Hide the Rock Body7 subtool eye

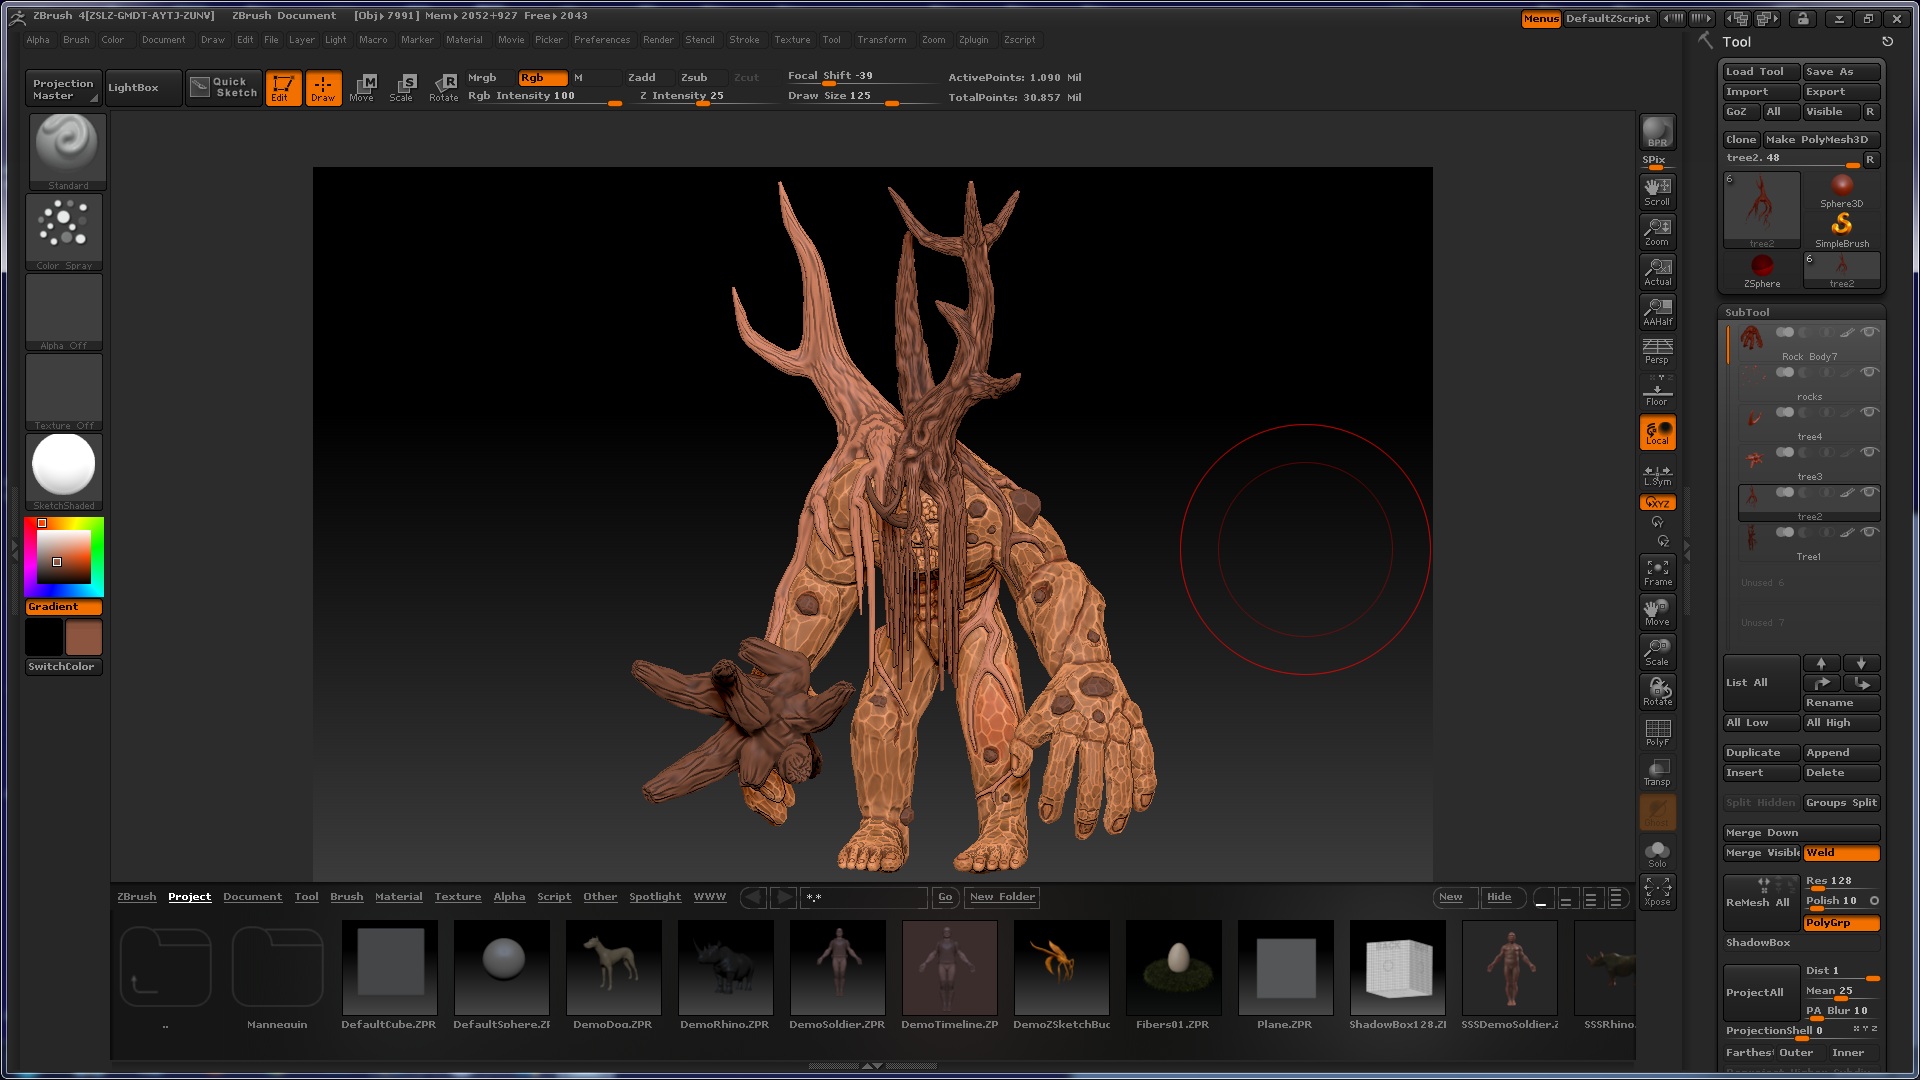click(1869, 332)
